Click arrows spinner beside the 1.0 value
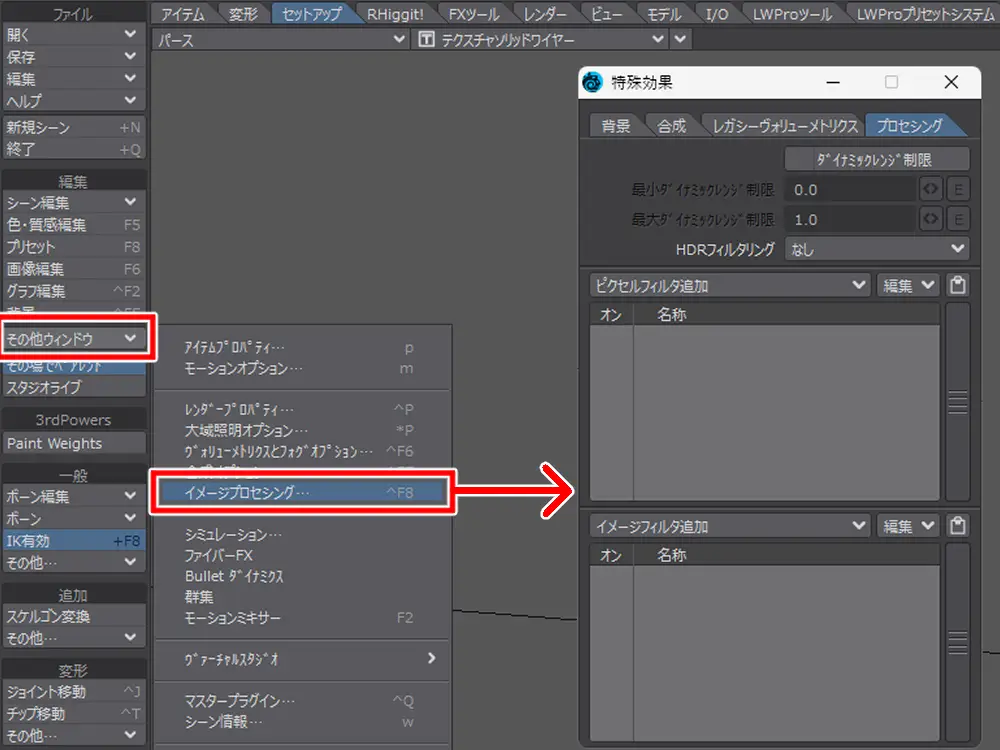This screenshot has width=1000, height=750. (x=930, y=220)
